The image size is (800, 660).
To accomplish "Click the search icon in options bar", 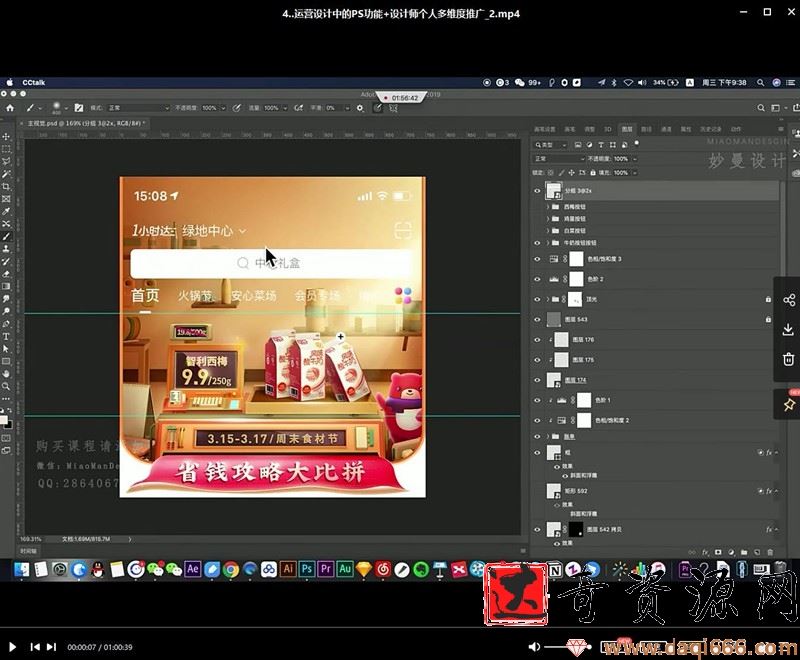I will point(761,108).
